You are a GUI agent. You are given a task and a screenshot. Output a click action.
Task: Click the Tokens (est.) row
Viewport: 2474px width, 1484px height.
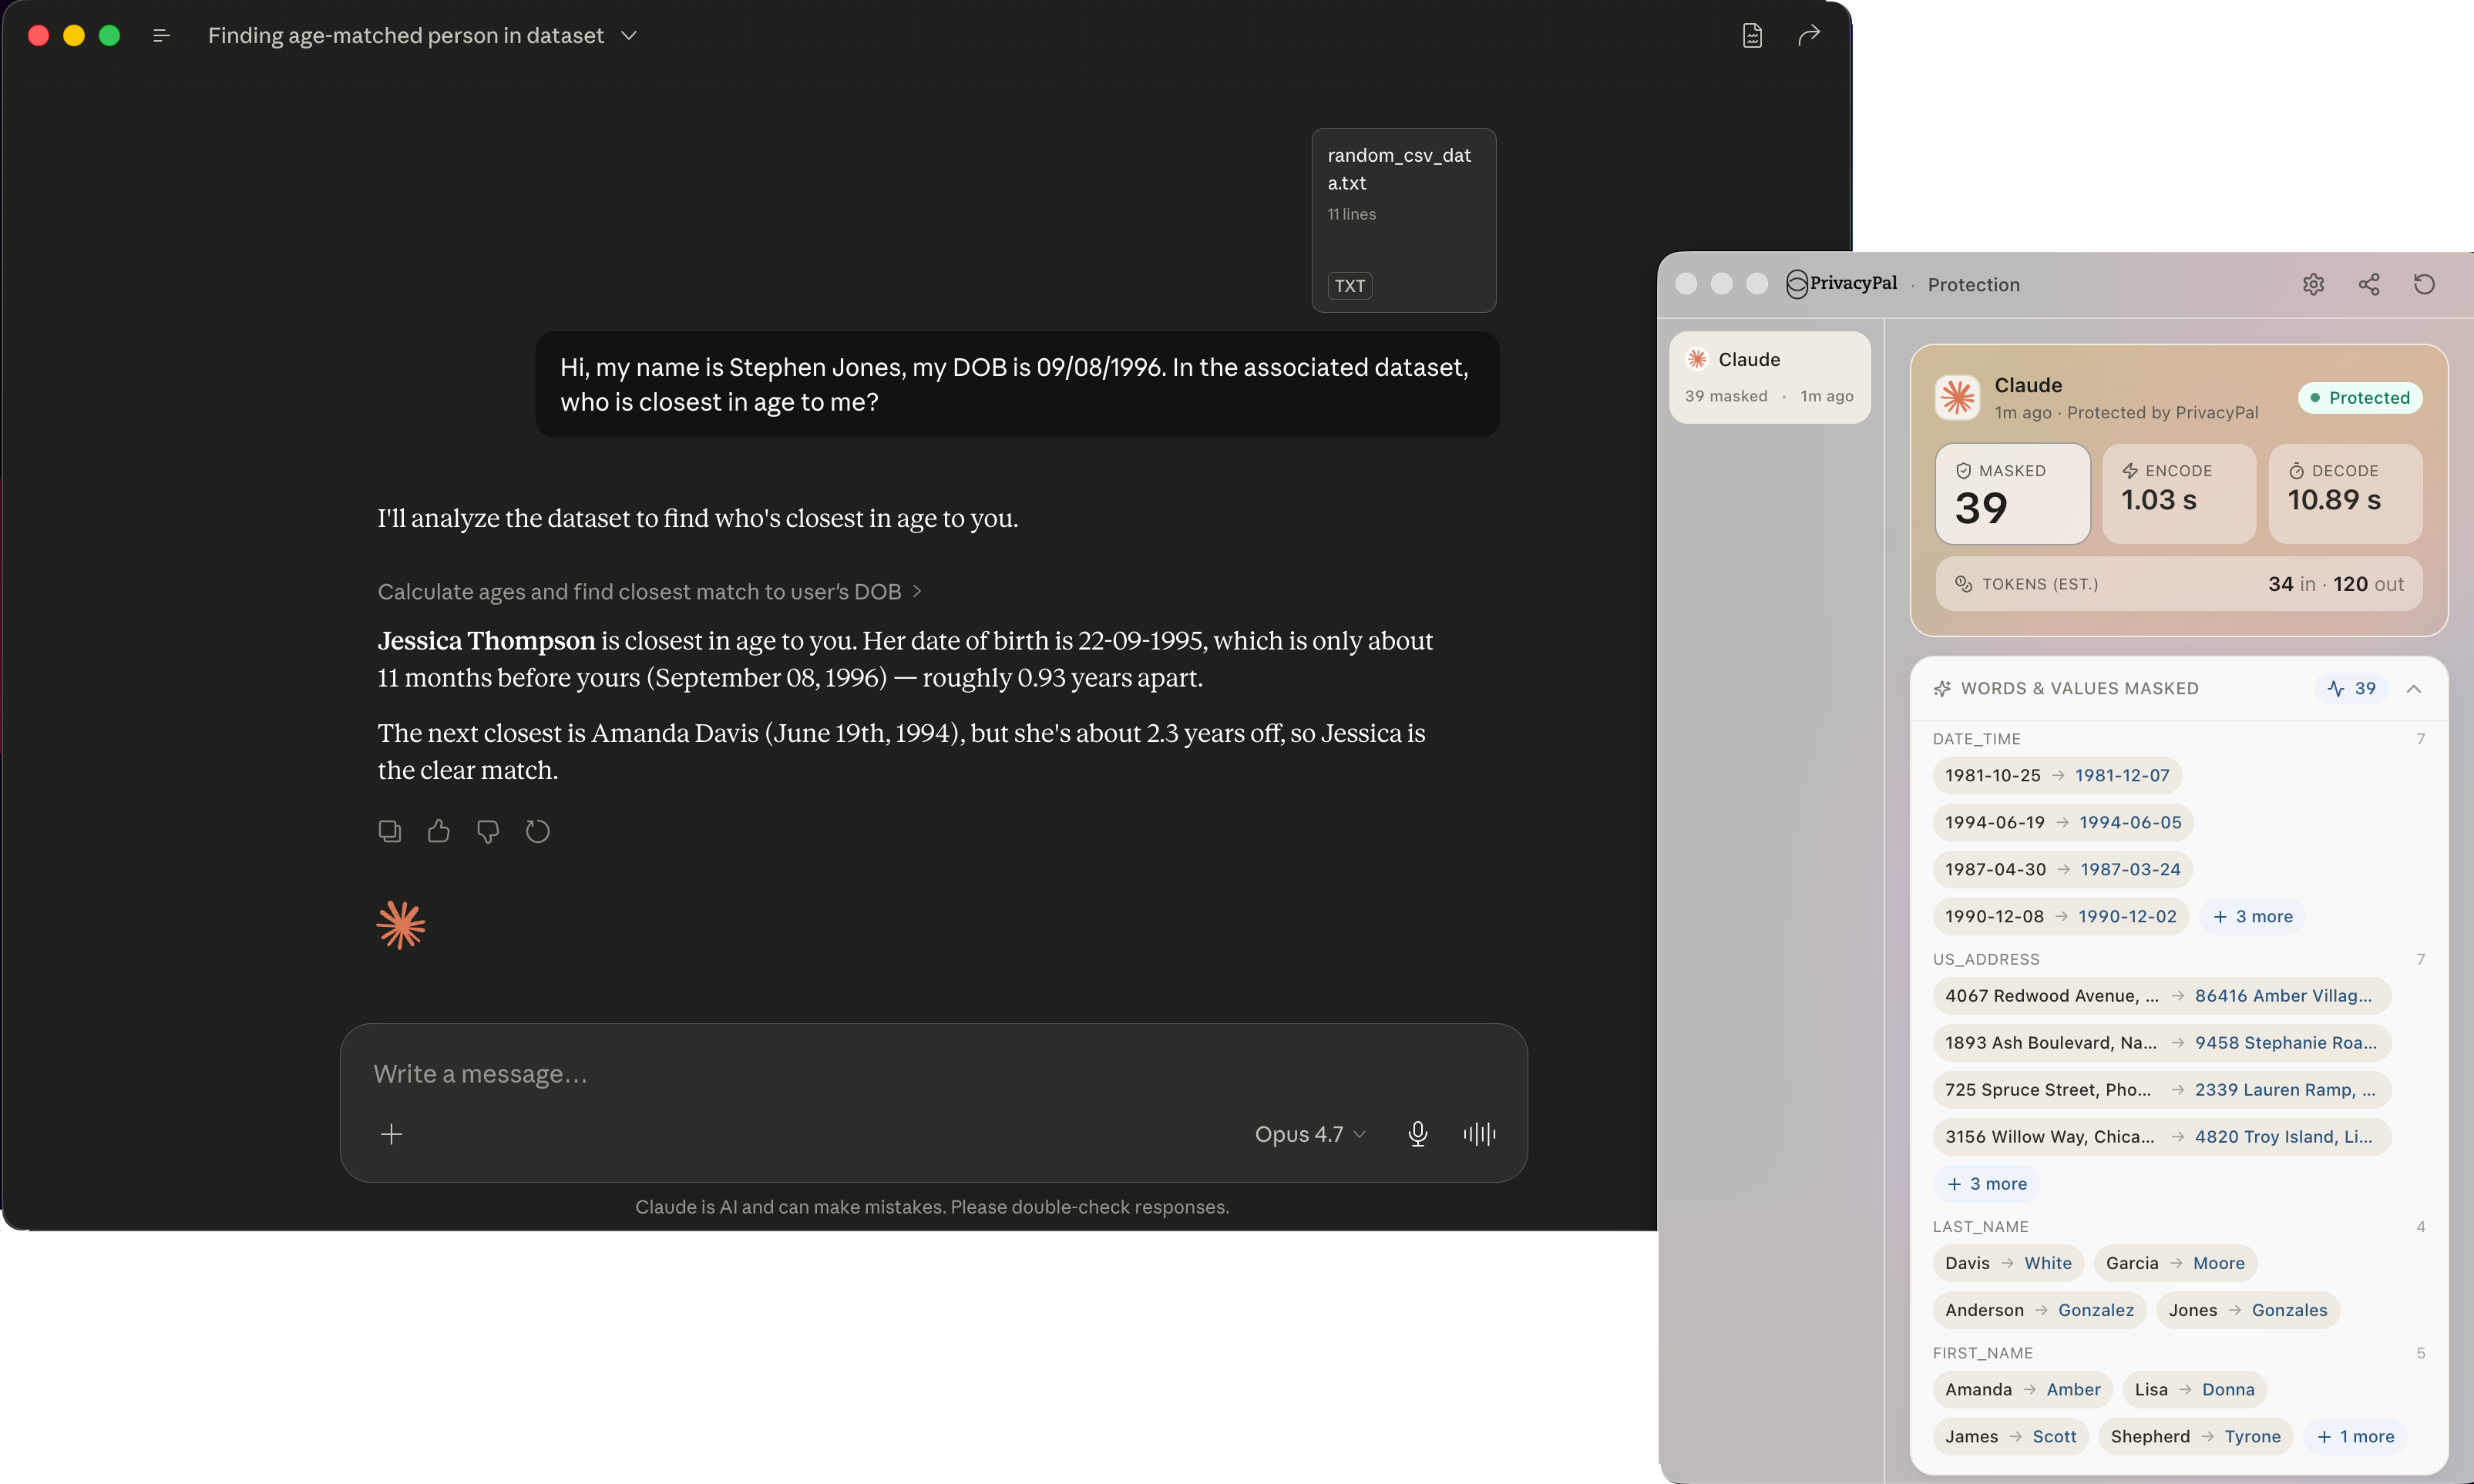pos(2179,584)
